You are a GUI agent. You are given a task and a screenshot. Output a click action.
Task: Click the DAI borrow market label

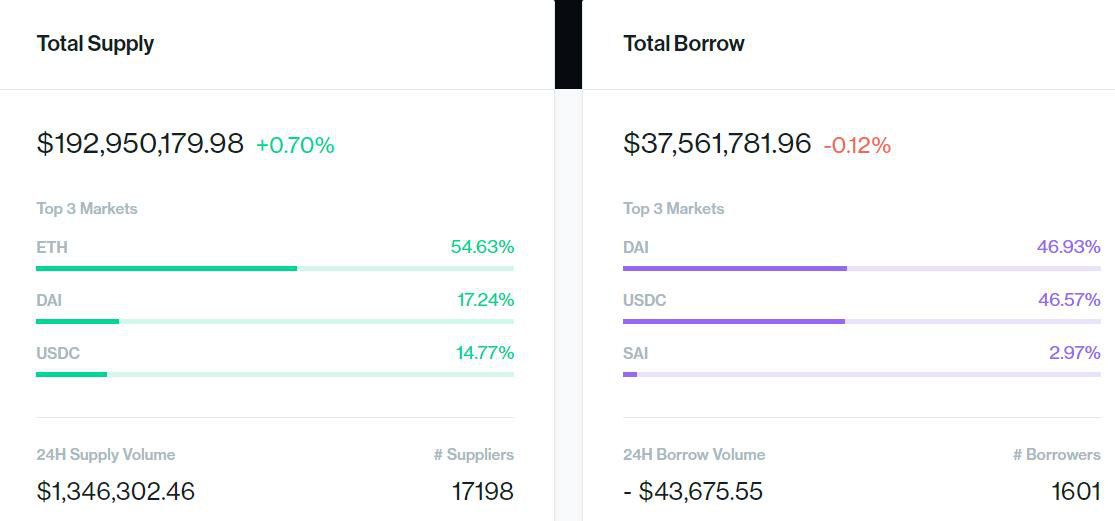click(636, 247)
